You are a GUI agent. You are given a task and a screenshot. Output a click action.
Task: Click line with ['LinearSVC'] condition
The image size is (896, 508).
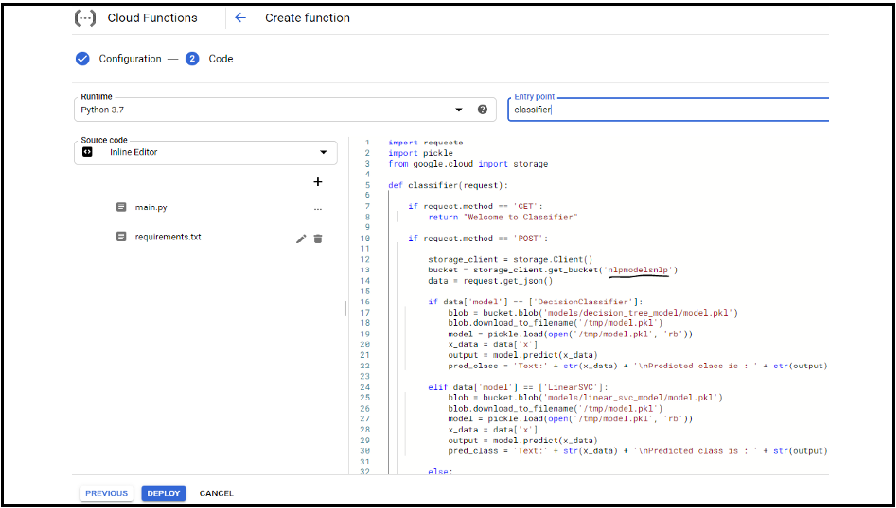click(518, 387)
